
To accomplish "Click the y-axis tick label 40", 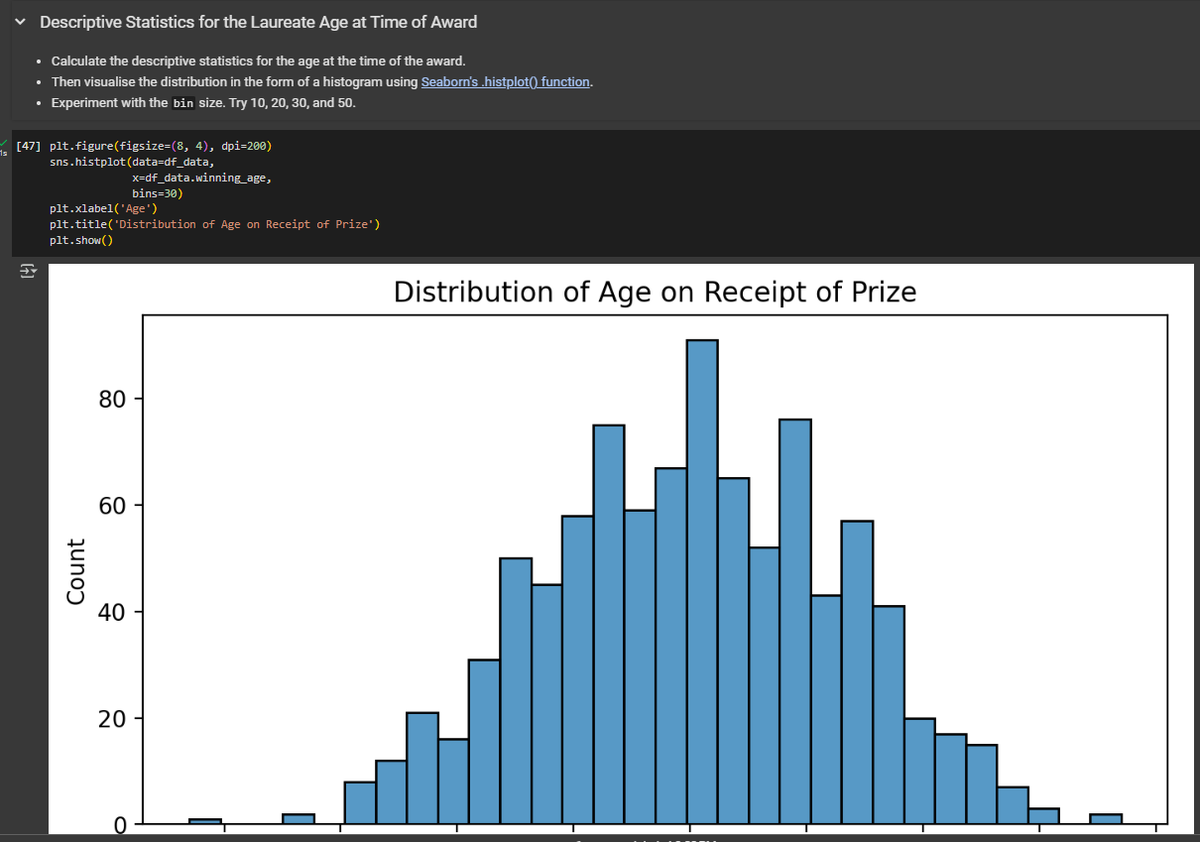I will [112, 611].
